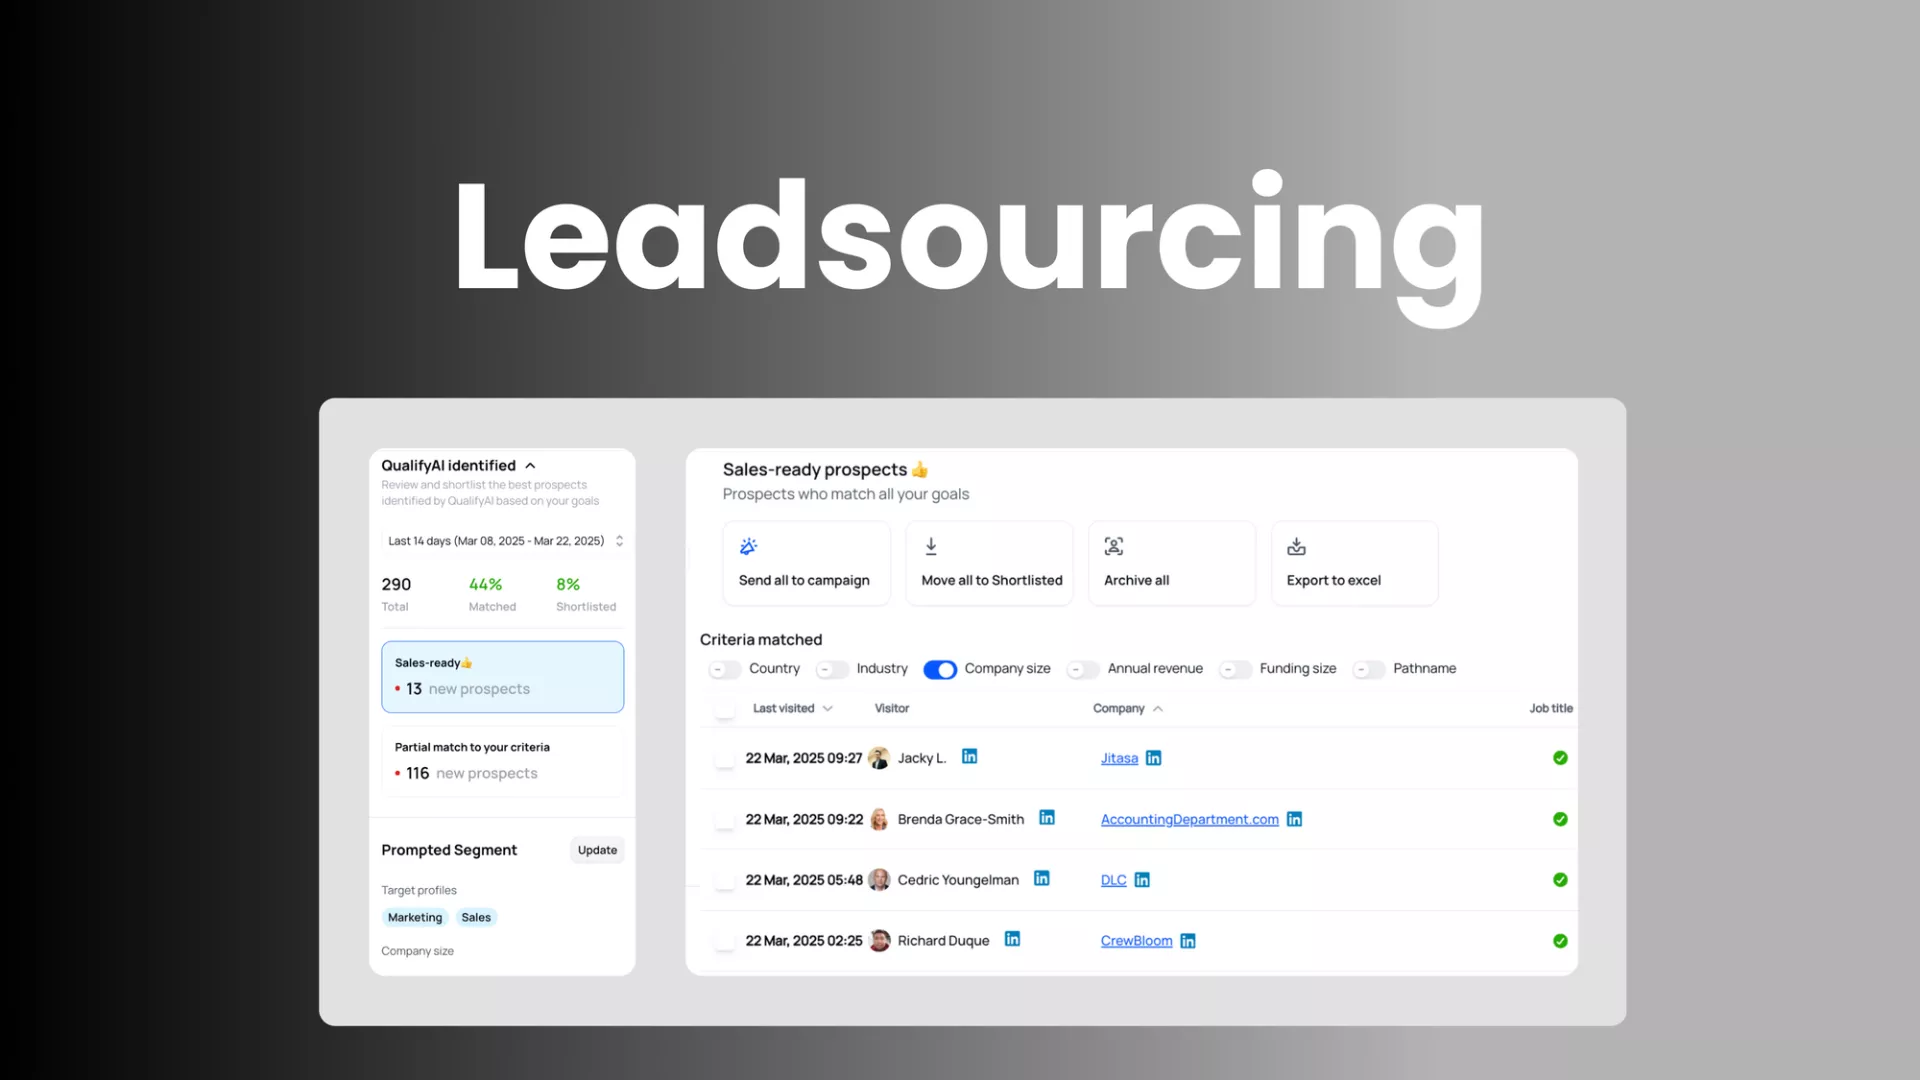Image resolution: width=1920 pixels, height=1080 pixels.
Task: Collapse the QualifyAI identified section chevron
Action: point(530,466)
